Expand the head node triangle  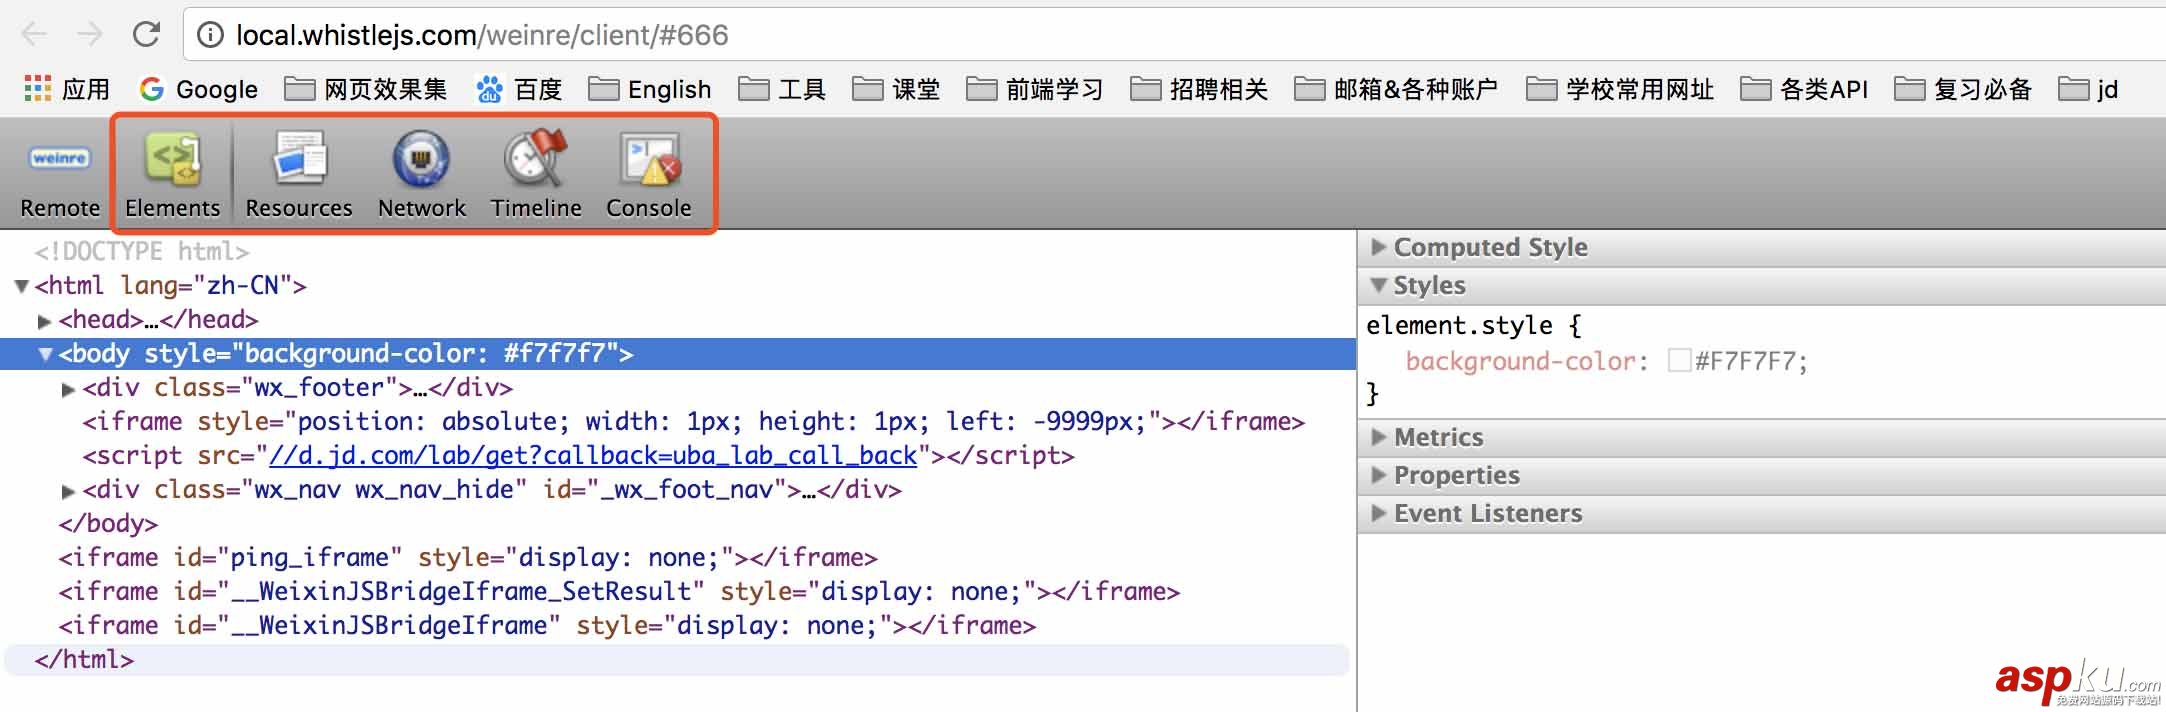point(44,321)
